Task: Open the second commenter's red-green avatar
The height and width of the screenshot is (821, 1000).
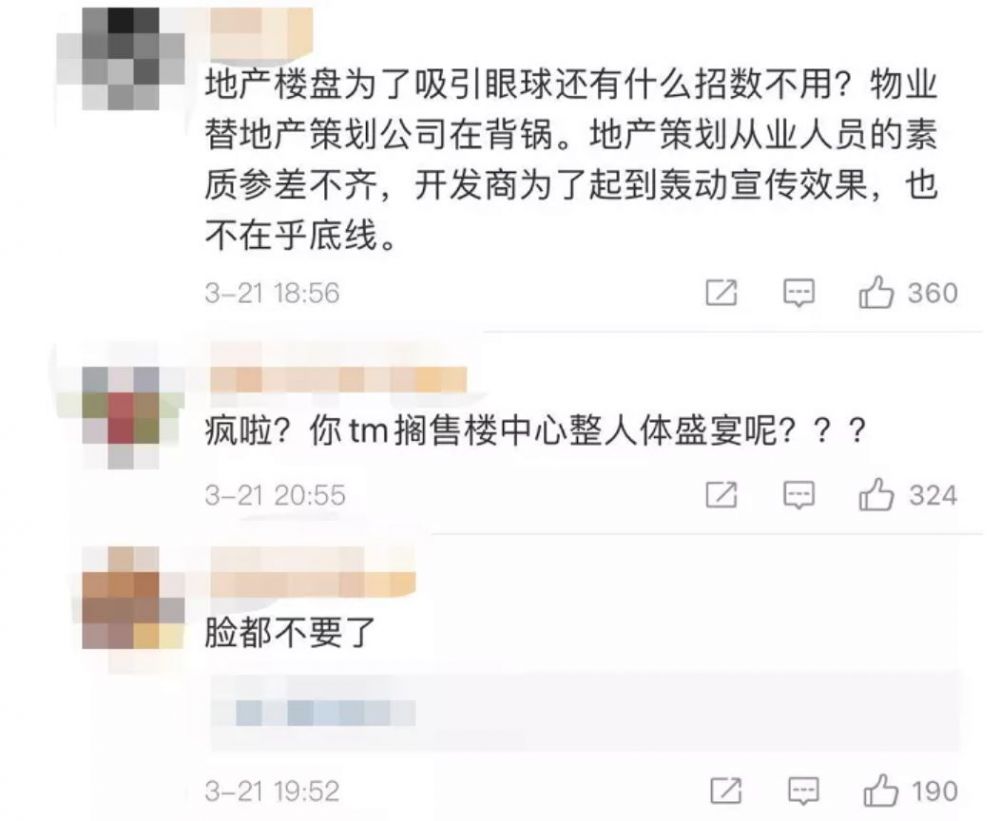Action: [x=121, y=418]
